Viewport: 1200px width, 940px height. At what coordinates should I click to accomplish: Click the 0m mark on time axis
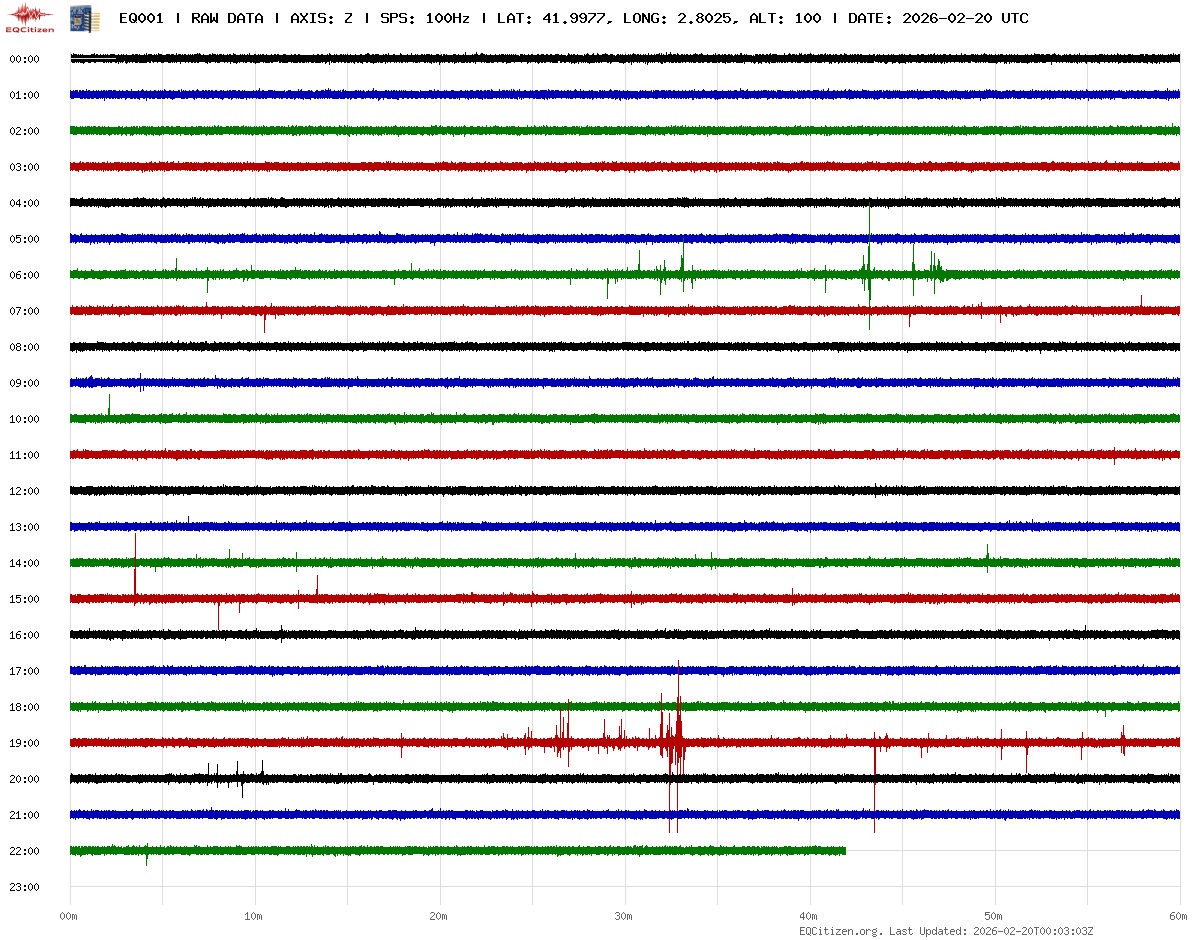coord(69,916)
